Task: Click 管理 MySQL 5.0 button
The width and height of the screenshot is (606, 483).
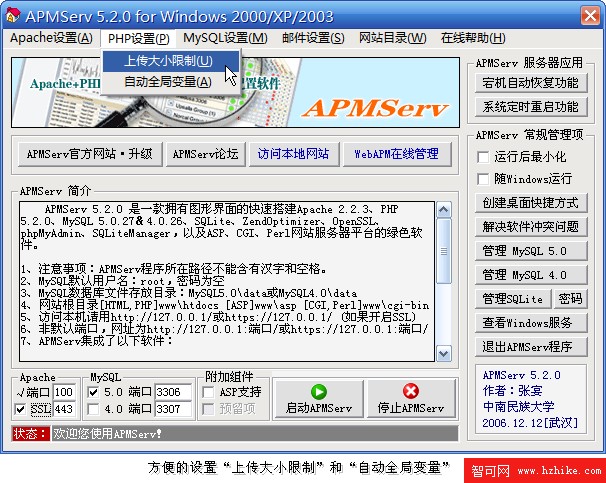Action: point(531,251)
